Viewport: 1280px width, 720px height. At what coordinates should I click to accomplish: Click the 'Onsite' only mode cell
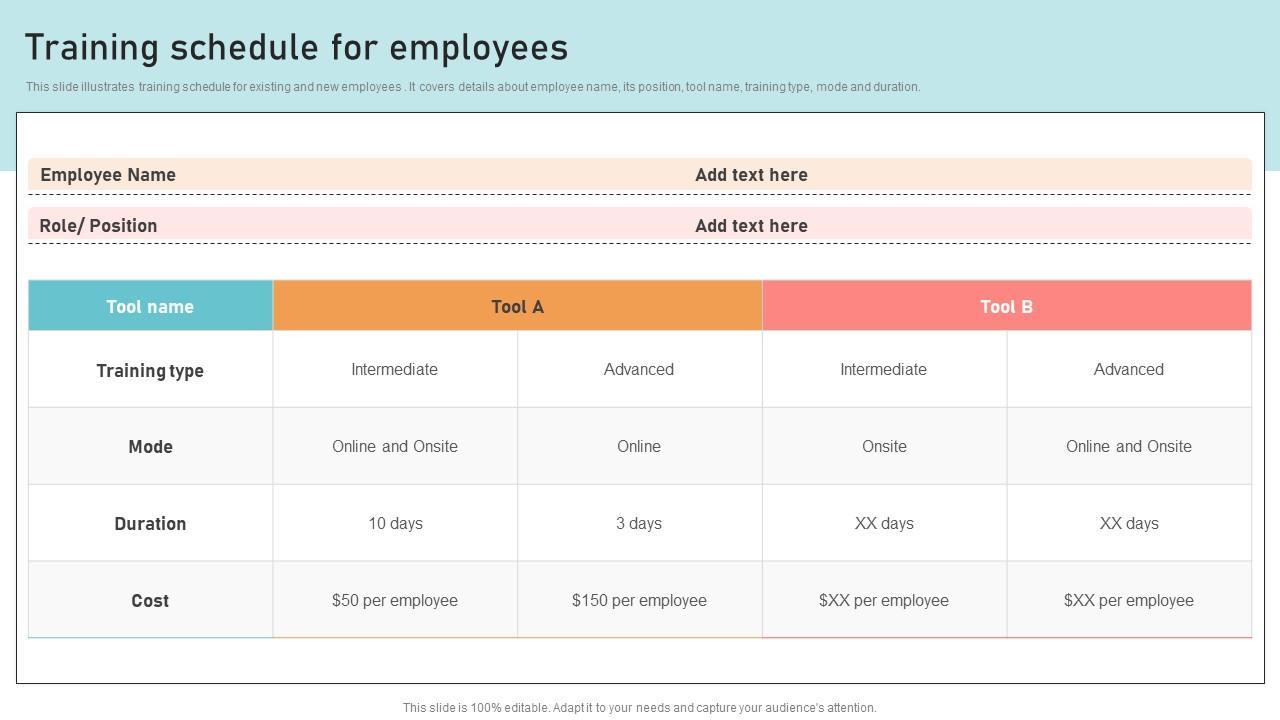point(884,447)
